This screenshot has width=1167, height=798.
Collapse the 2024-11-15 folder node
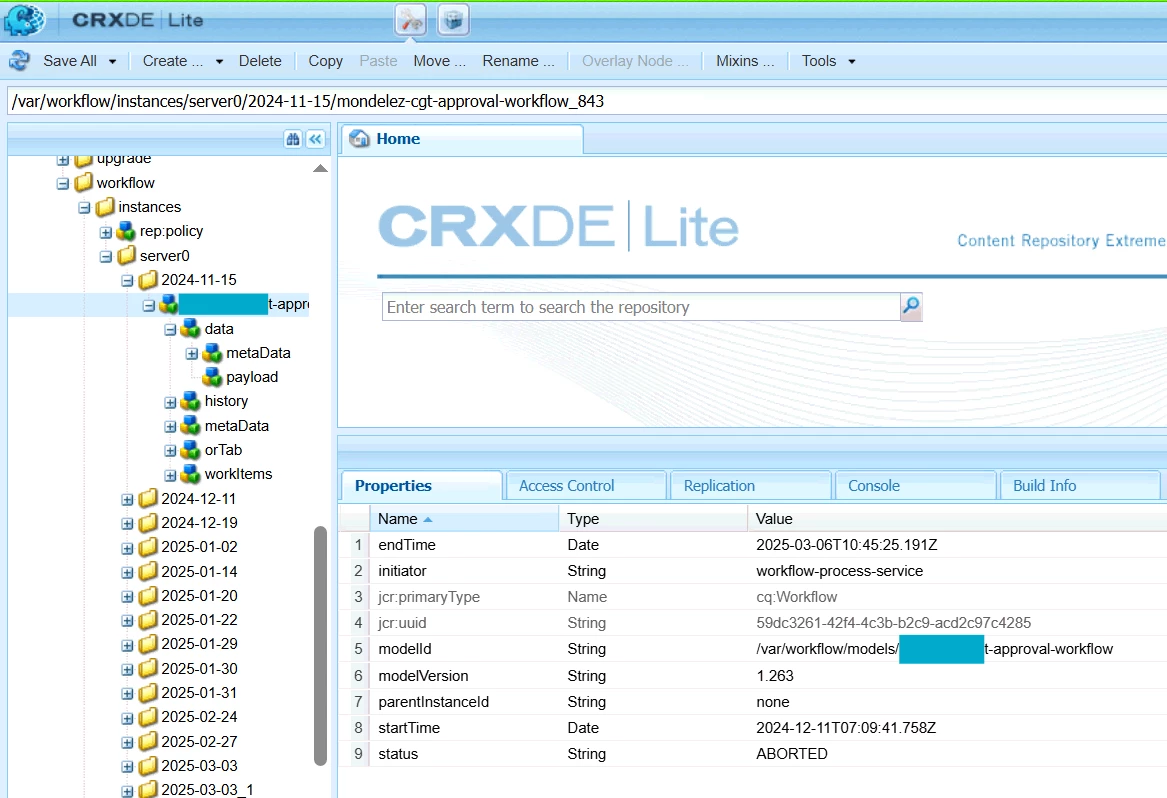[x=127, y=281]
